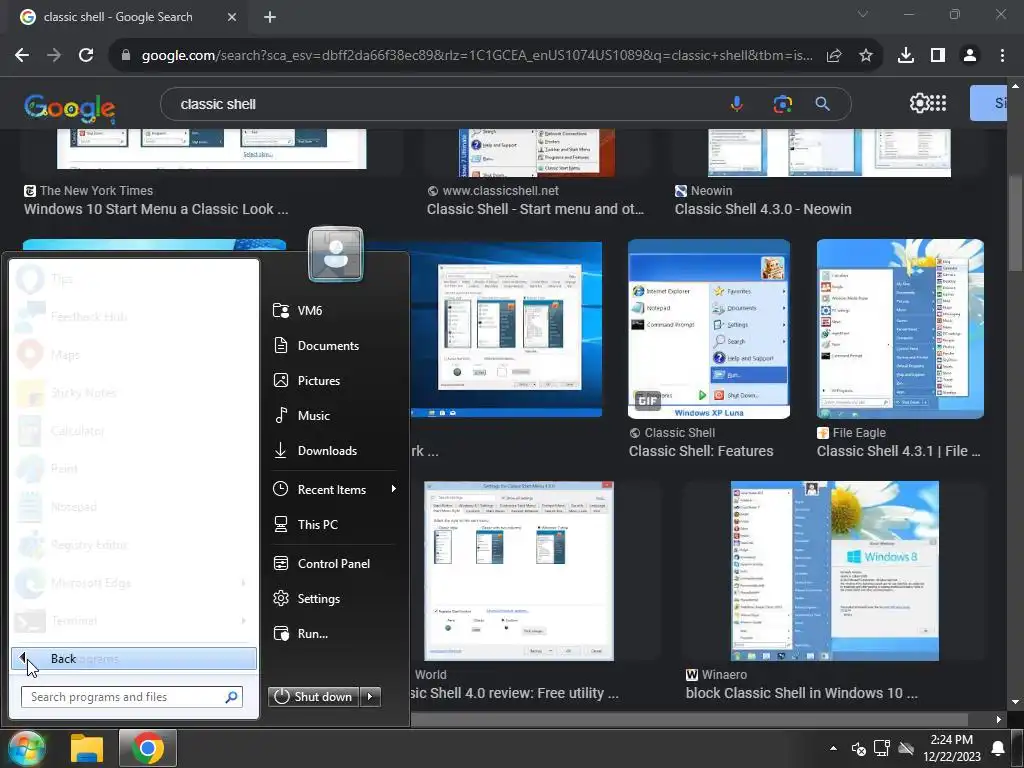
Task: Click the network icon in system tray
Action: point(882,748)
